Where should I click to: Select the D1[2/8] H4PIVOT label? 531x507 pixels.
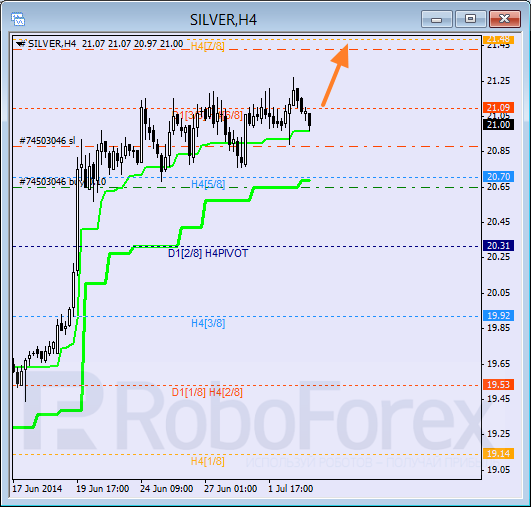pyautogui.click(x=208, y=253)
